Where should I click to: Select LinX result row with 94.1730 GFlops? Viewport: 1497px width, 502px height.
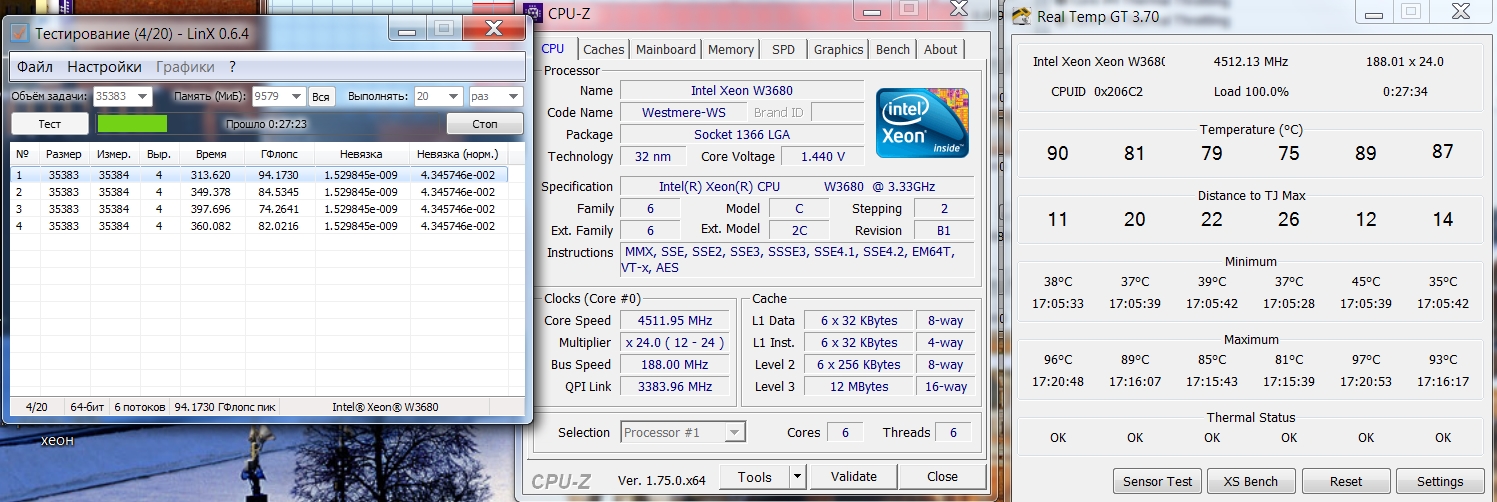(260, 174)
